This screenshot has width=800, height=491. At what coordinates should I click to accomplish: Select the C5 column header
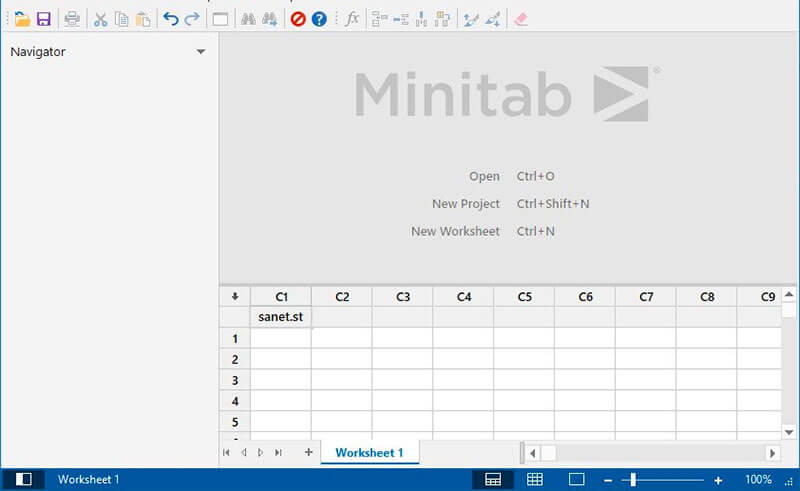(x=524, y=297)
